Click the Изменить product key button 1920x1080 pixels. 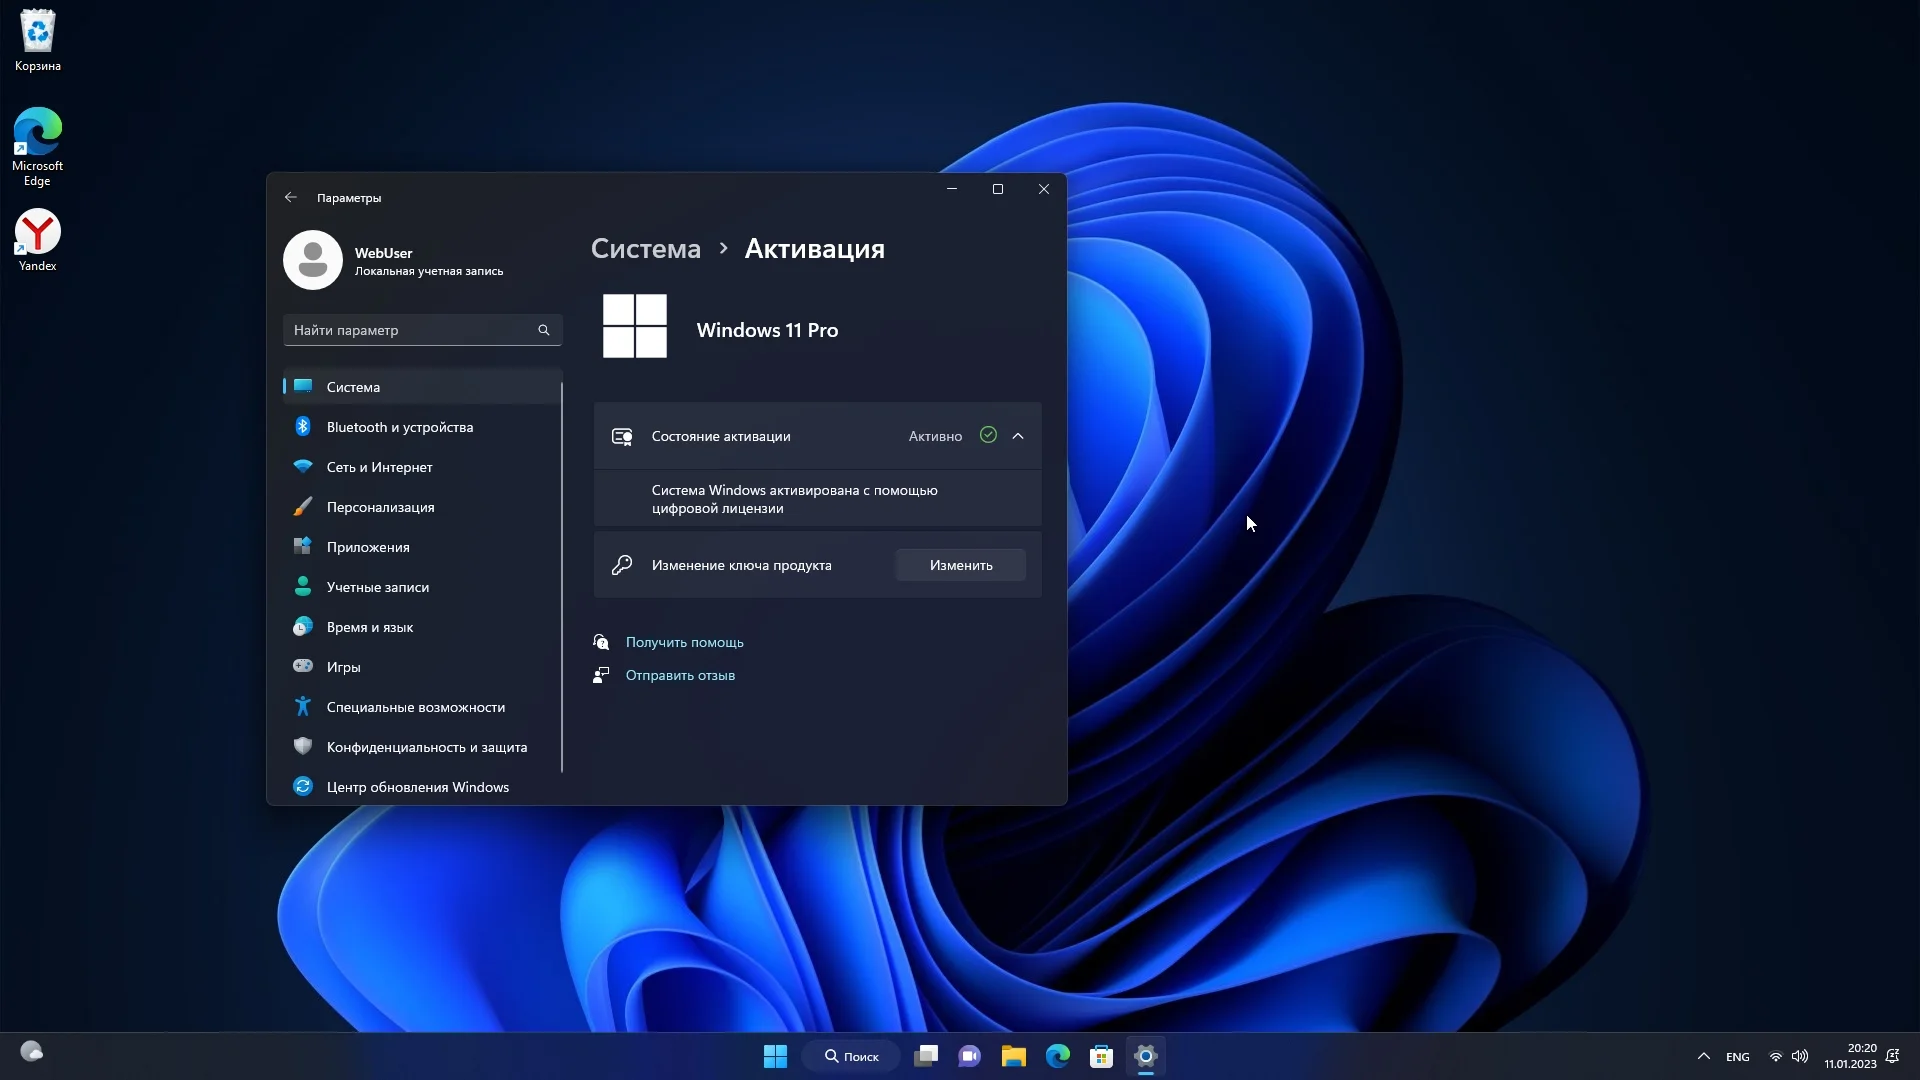click(960, 565)
